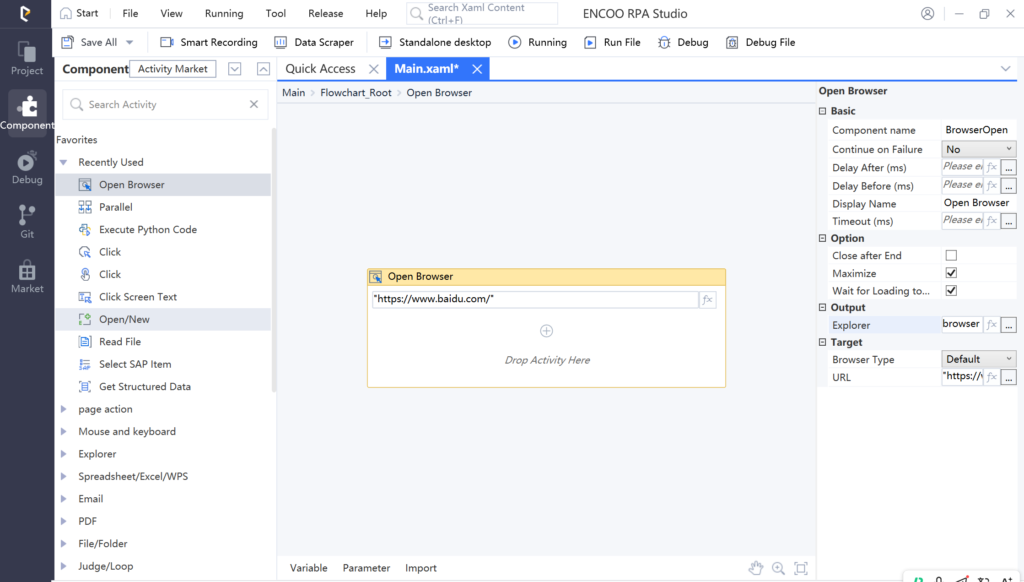Click Main in the breadcrumb
This screenshot has width=1024, height=582.
(x=293, y=93)
